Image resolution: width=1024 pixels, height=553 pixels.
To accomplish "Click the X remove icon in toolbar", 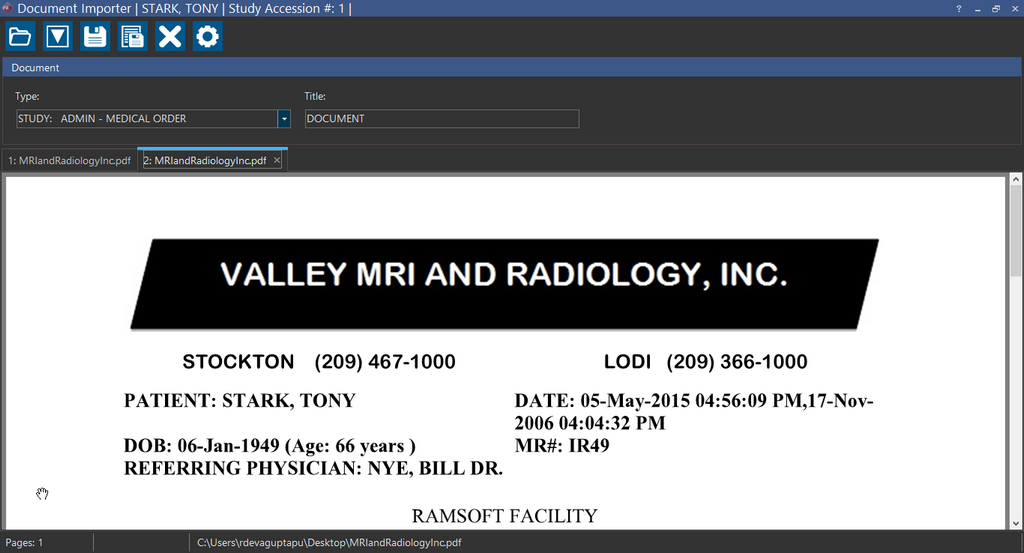I will [170, 37].
